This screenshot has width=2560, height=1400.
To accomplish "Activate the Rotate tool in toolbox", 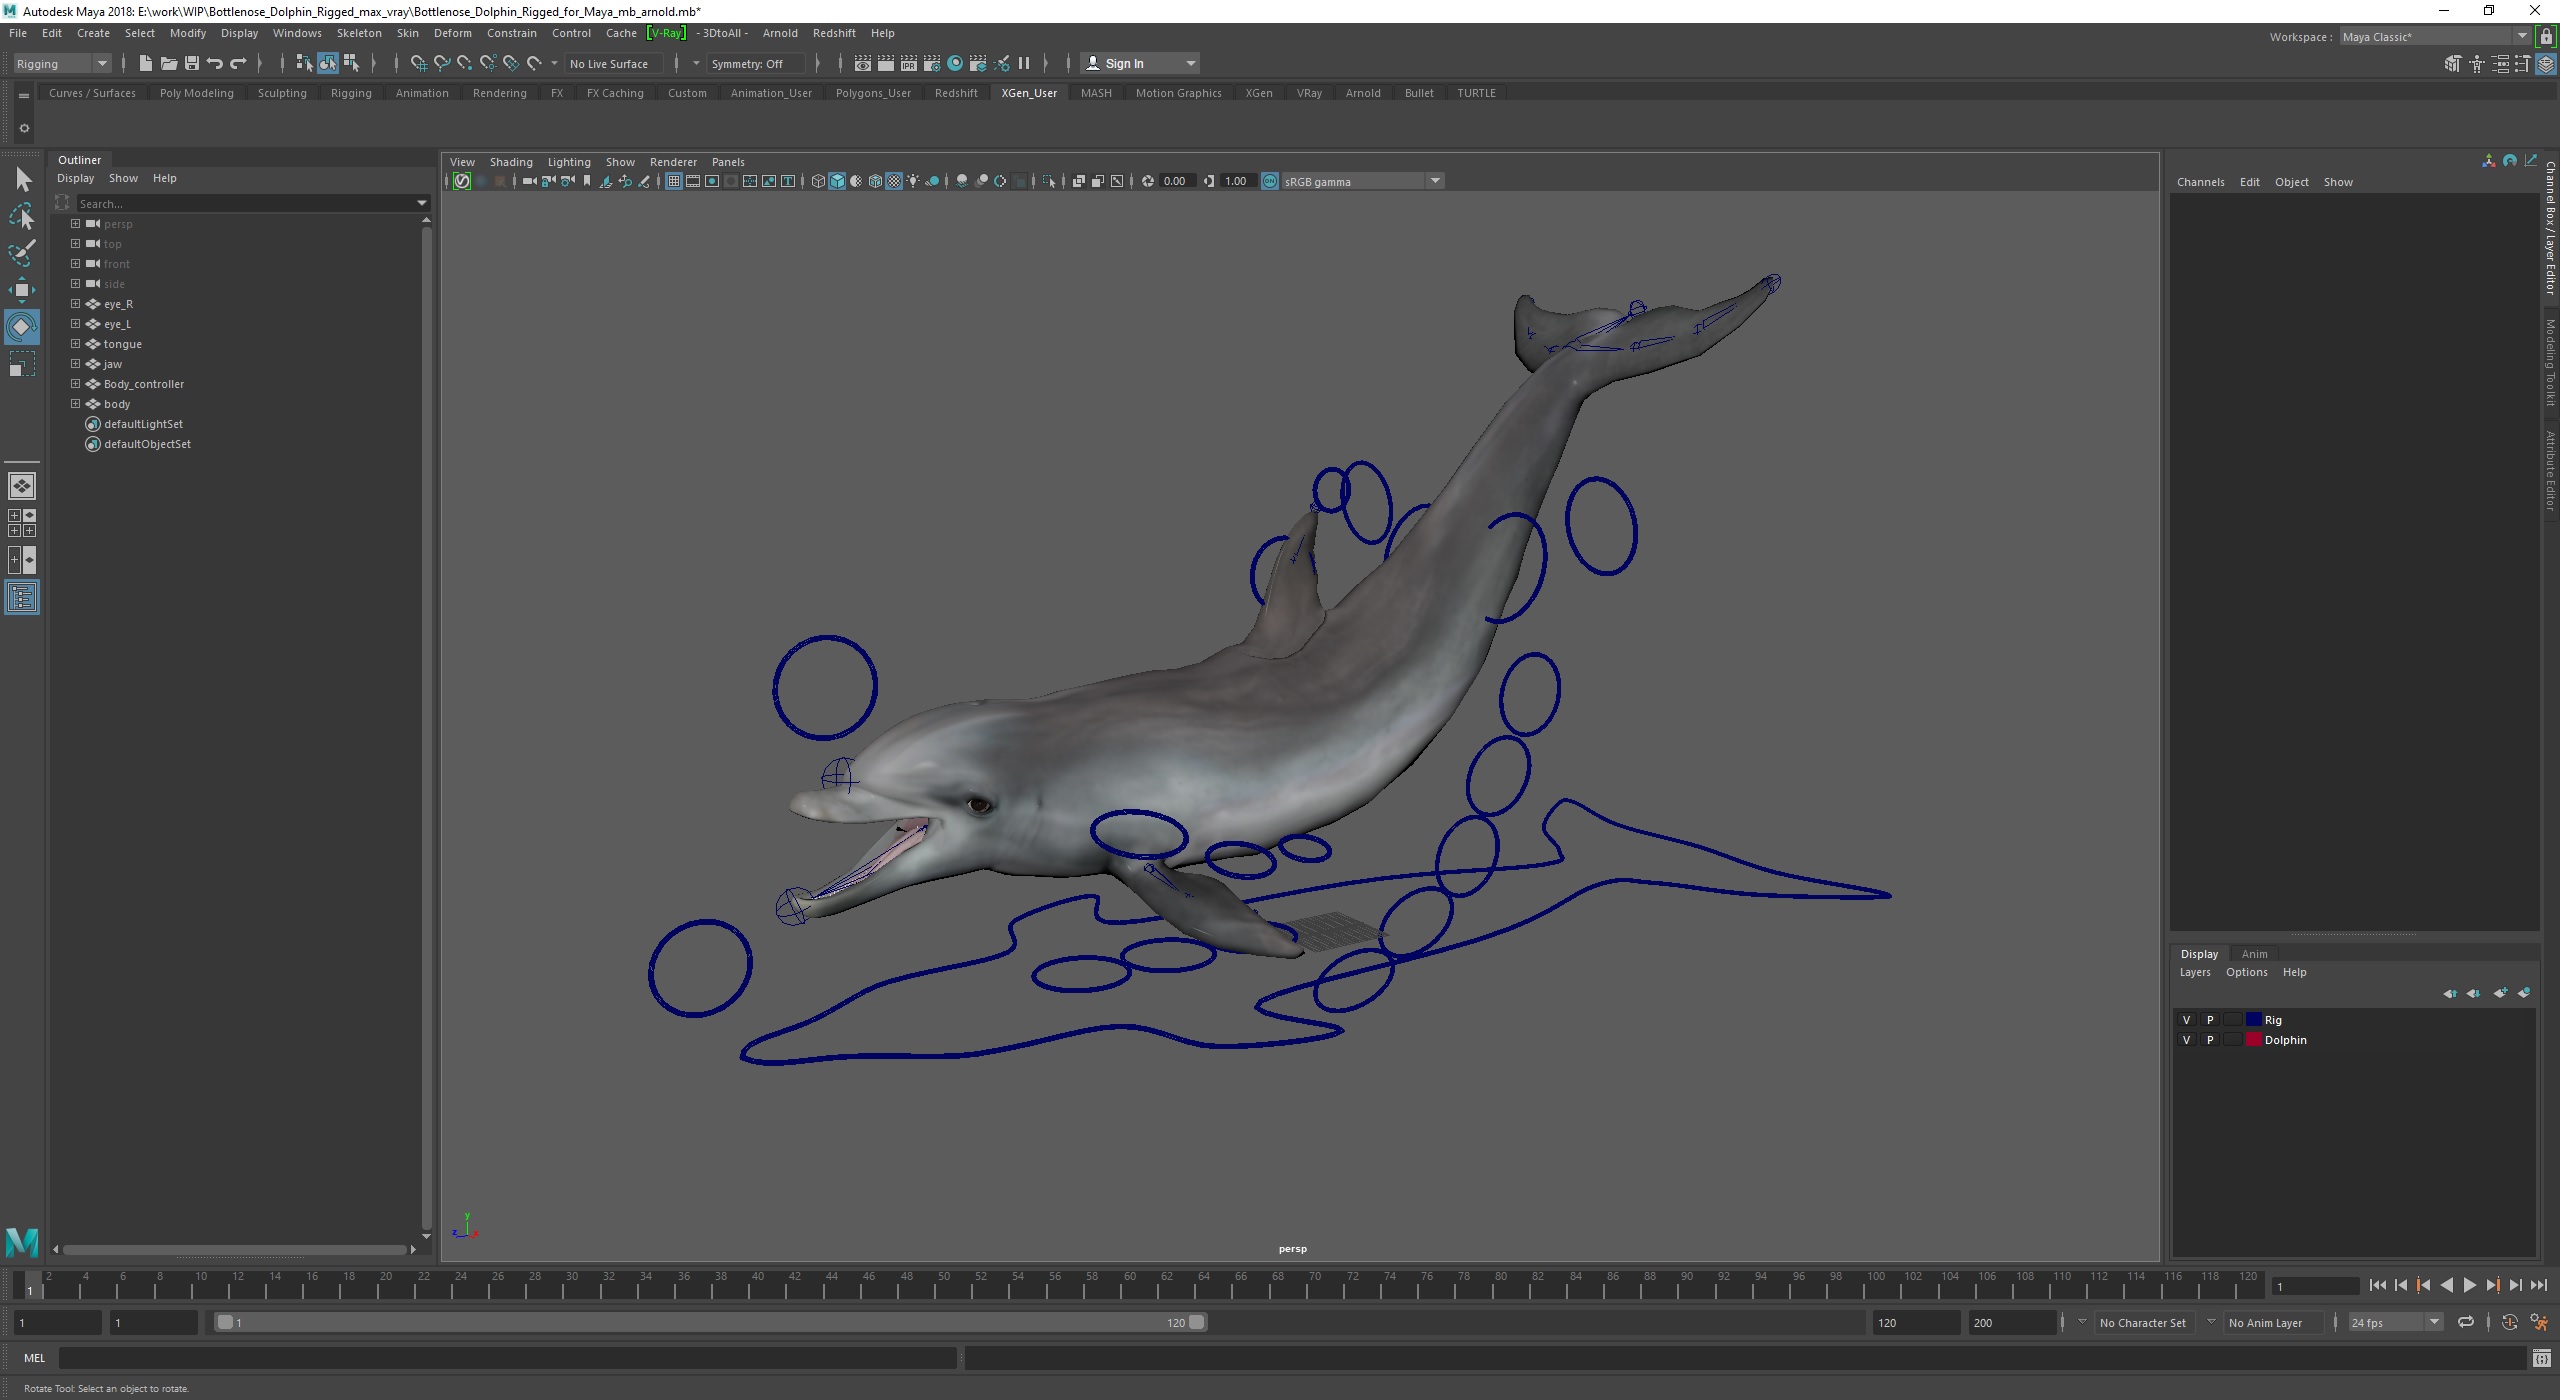I will click(x=22, y=327).
